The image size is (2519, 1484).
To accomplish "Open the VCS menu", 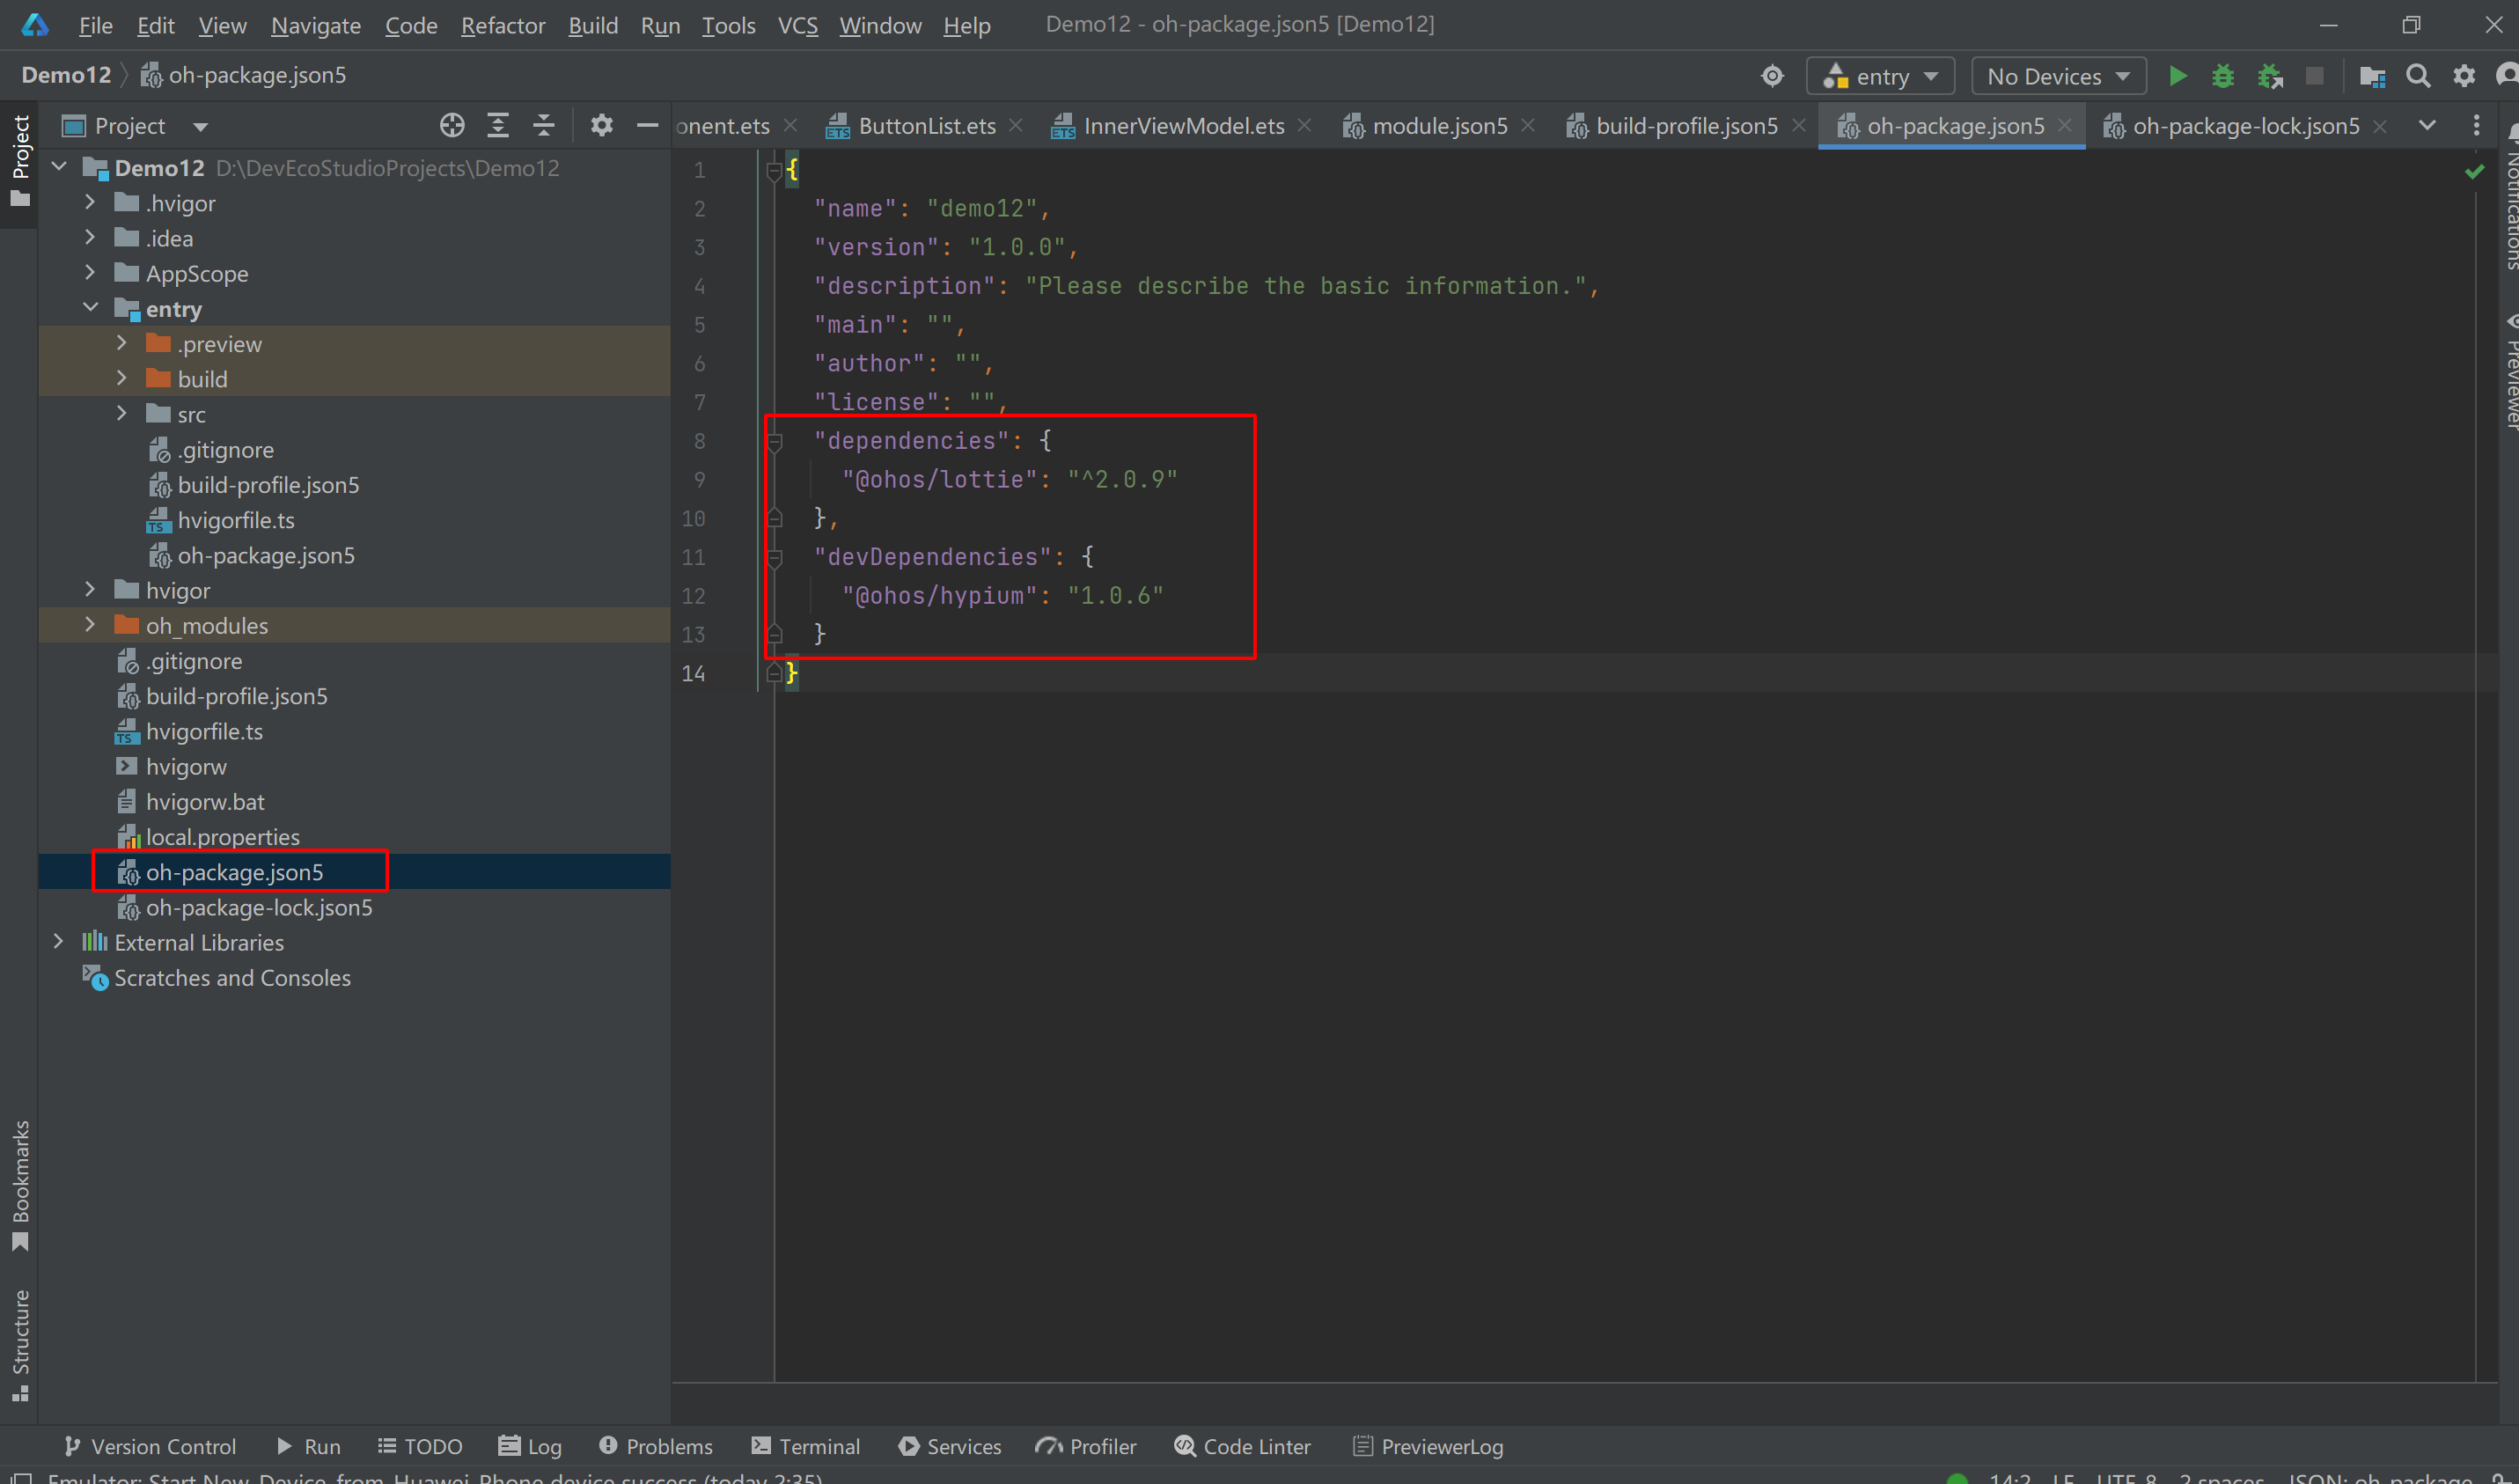I will 798,25.
